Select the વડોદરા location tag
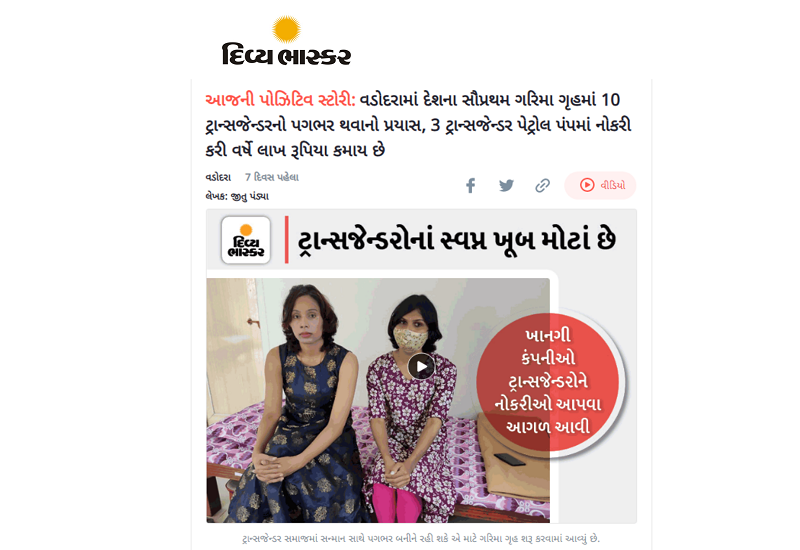 pyautogui.click(x=218, y=177)
